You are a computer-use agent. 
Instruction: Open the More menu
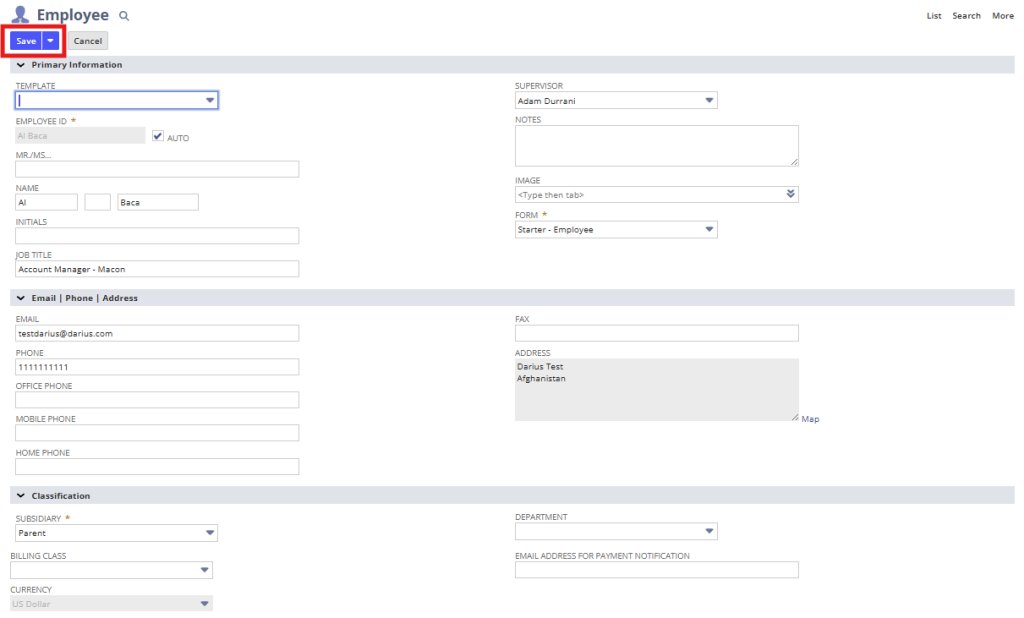point(1002,16)
